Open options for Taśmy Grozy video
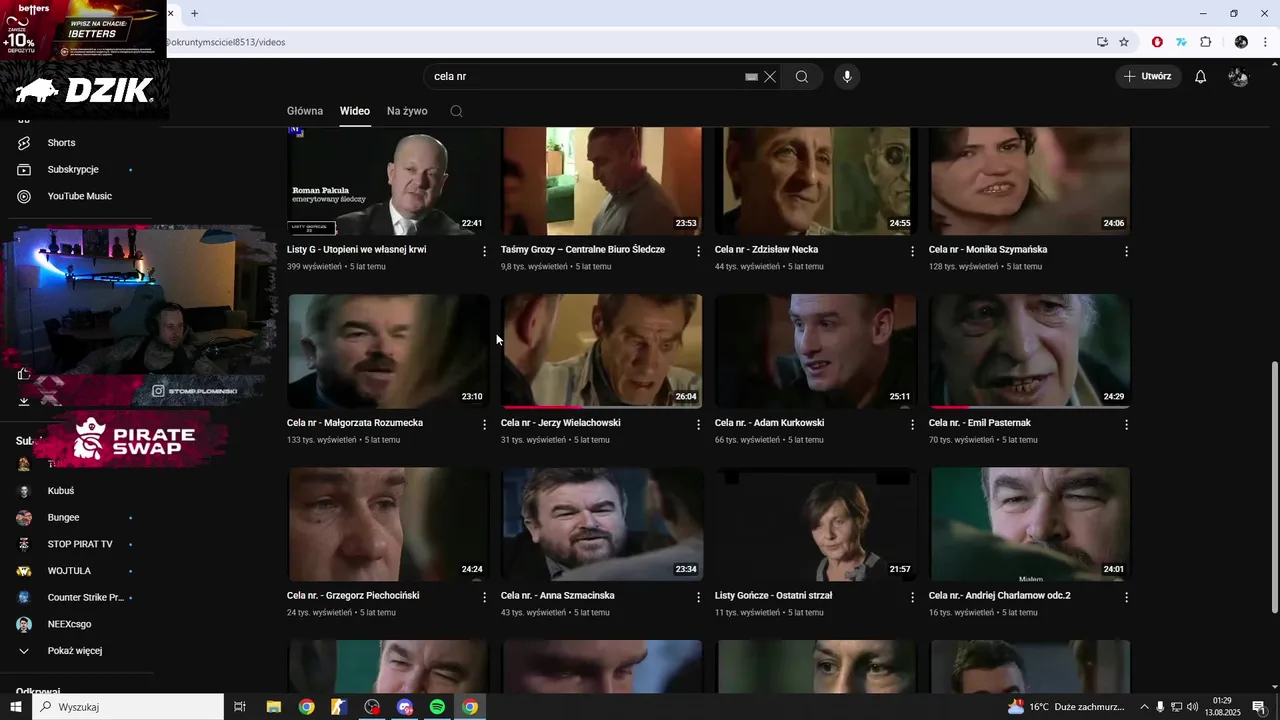This screenshot has height=720, width=1280. click(699, 251)
